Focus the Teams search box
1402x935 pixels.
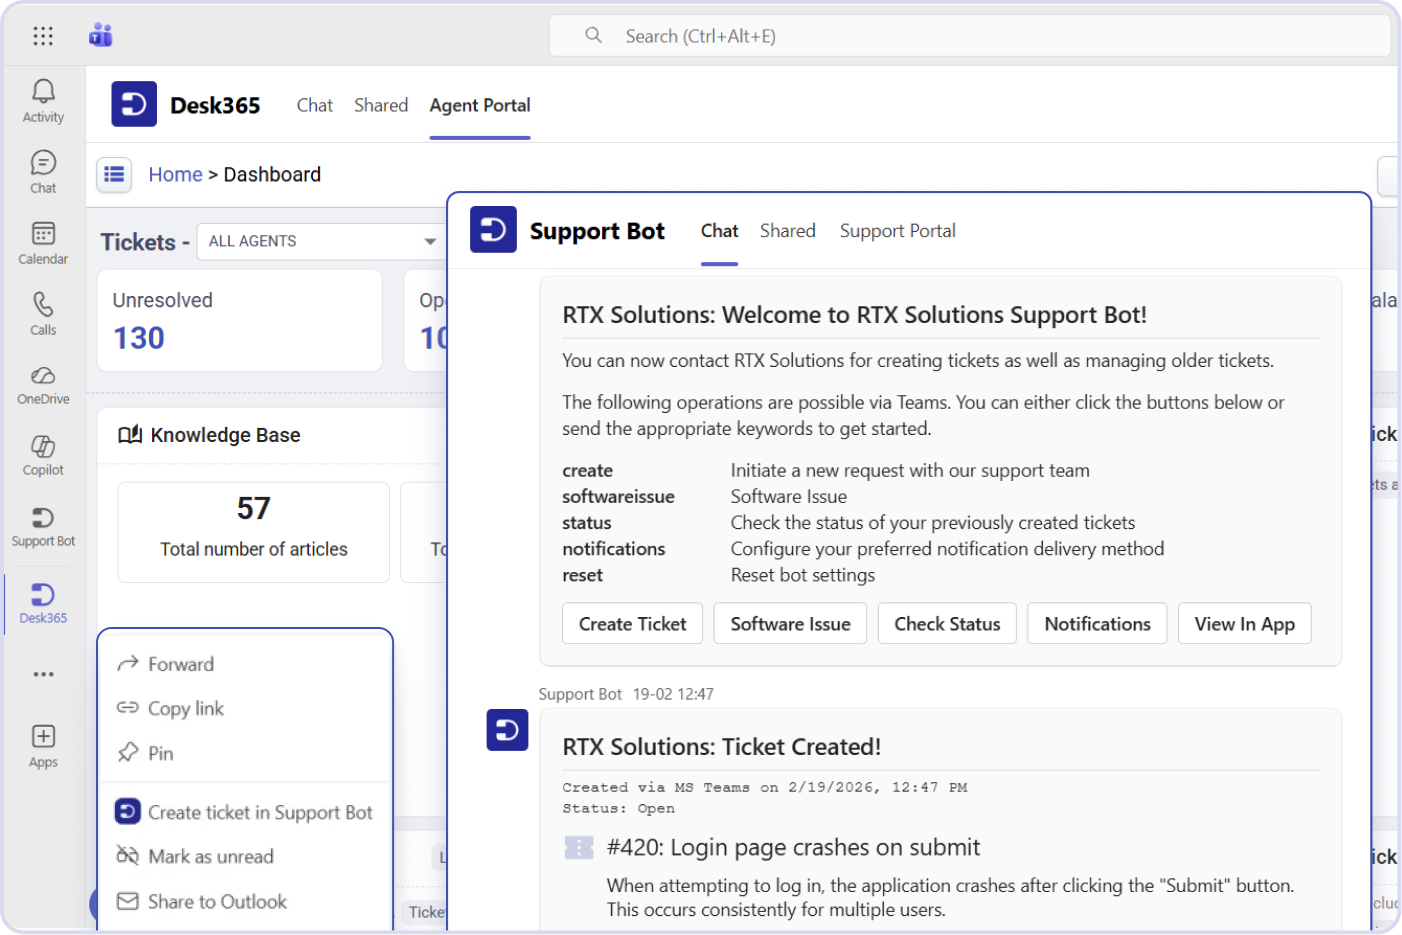click(969, 36)
